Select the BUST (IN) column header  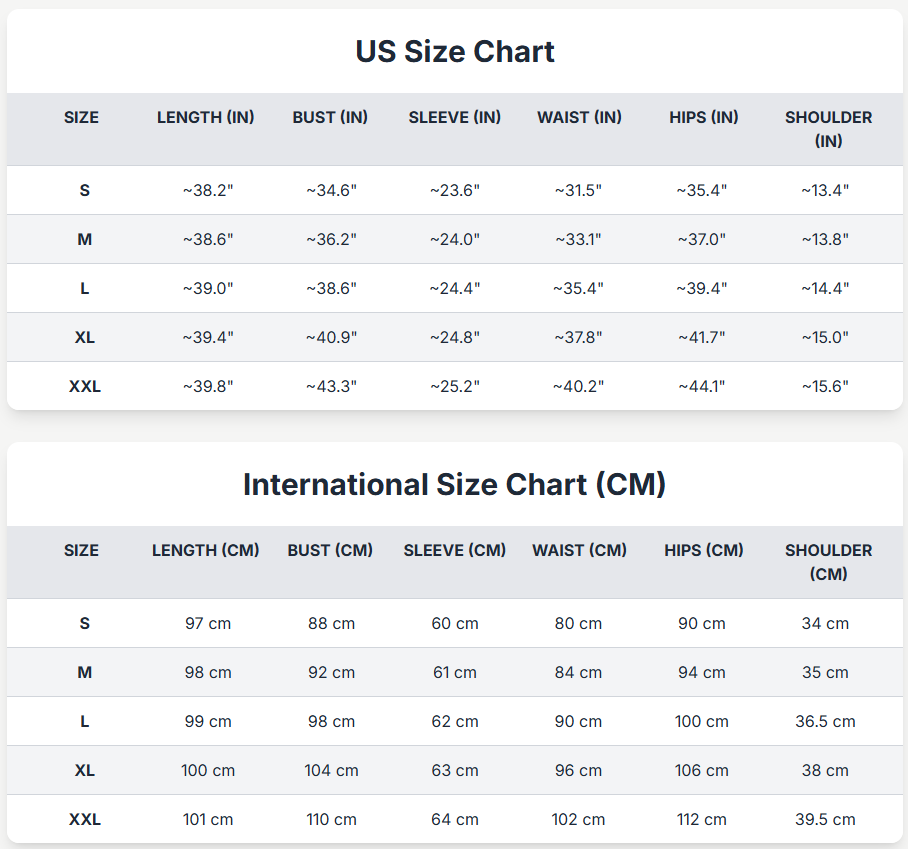(x=330, y=118)
